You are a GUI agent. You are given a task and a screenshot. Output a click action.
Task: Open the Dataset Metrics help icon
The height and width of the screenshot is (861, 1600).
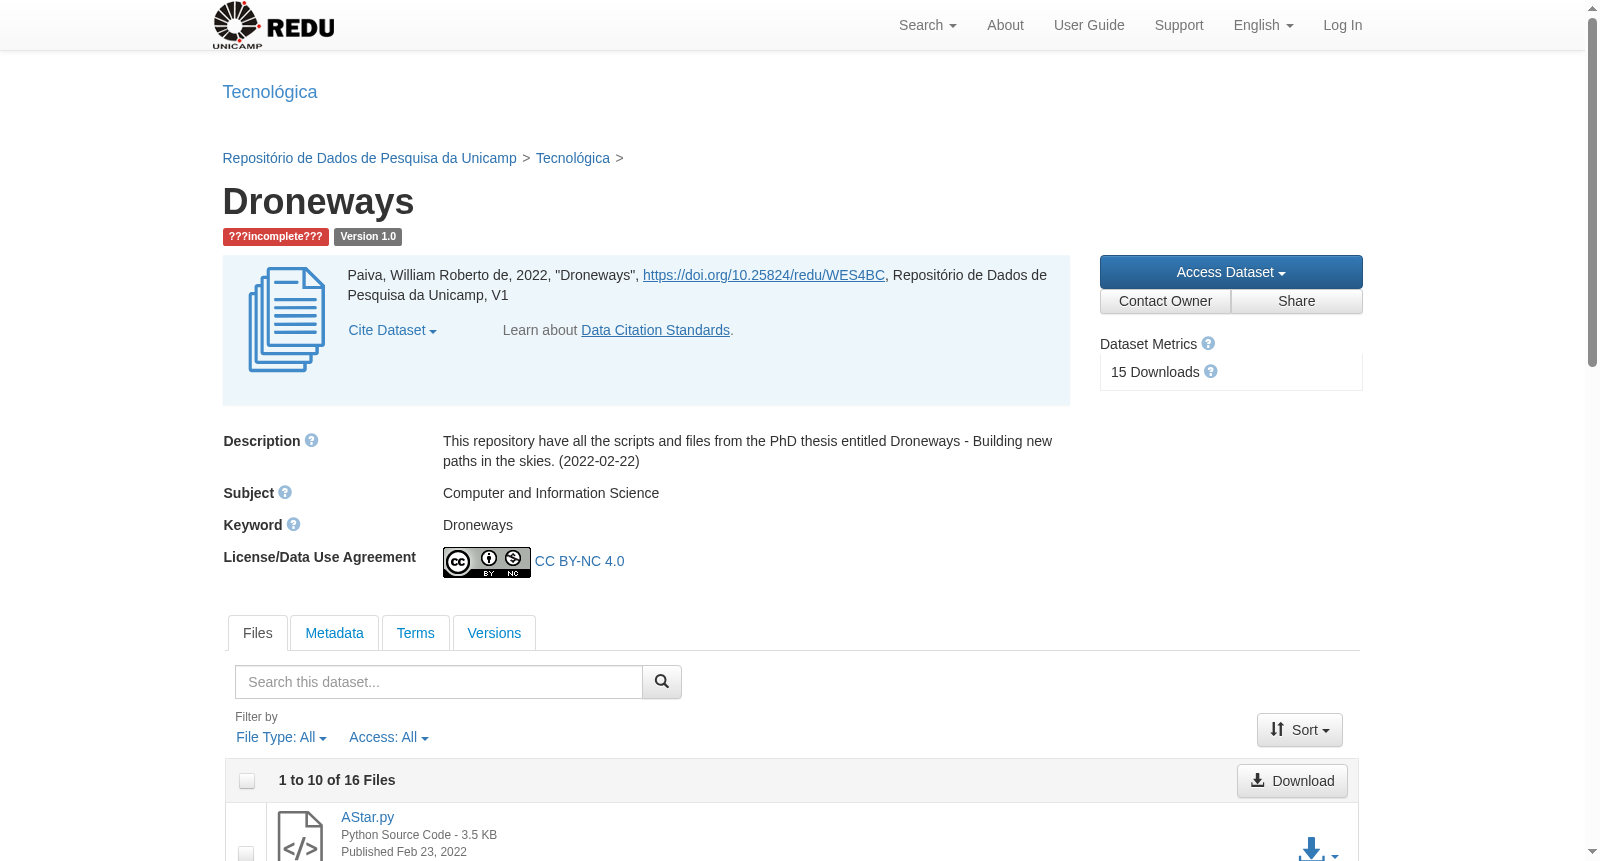pyautogui.click(x=1208, y=343)
